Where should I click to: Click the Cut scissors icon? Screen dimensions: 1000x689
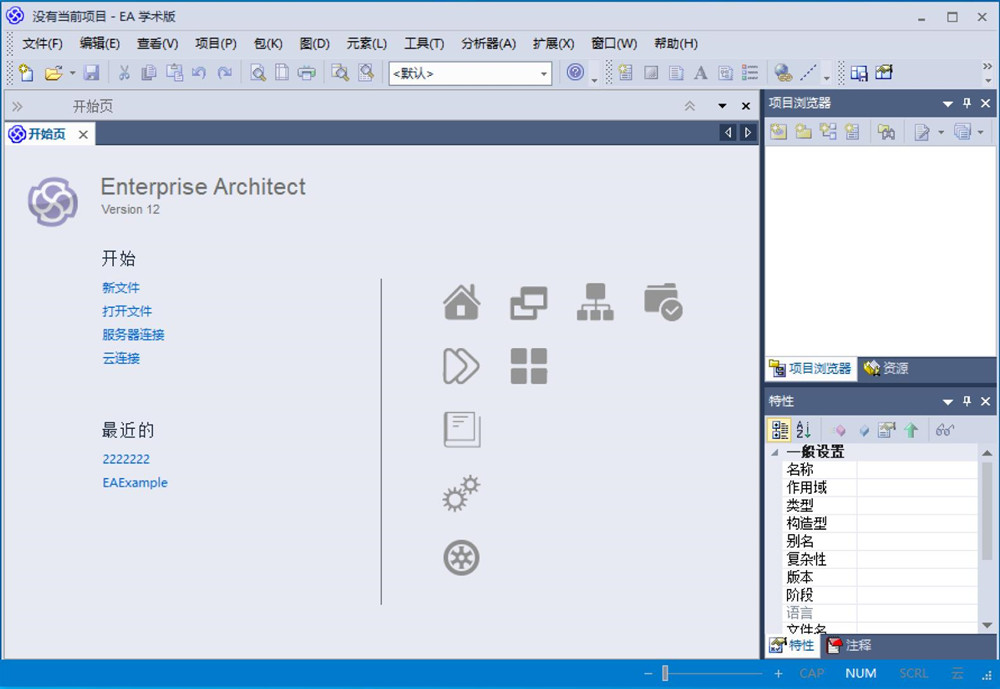pyautogui.click(x=124, y=73)
